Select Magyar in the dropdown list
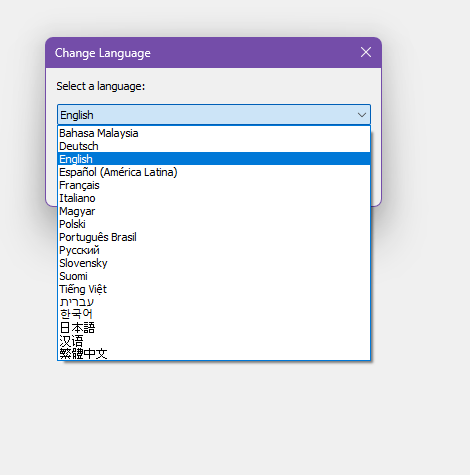Screen dimensions: 470x475 coord(214,211)
